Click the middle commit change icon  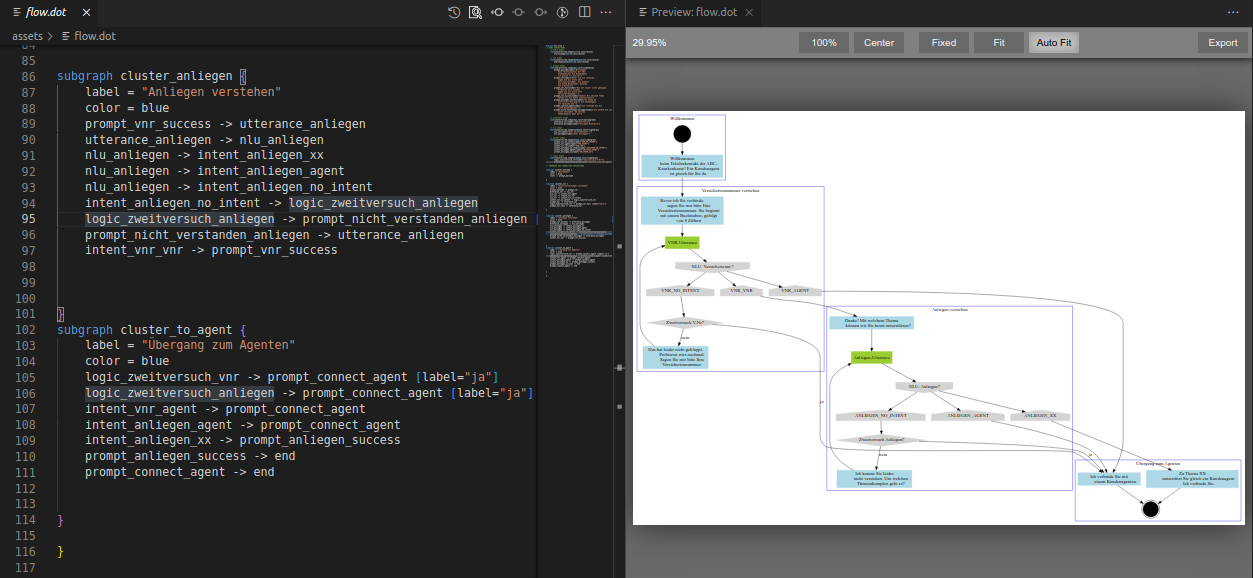[519, 12]
